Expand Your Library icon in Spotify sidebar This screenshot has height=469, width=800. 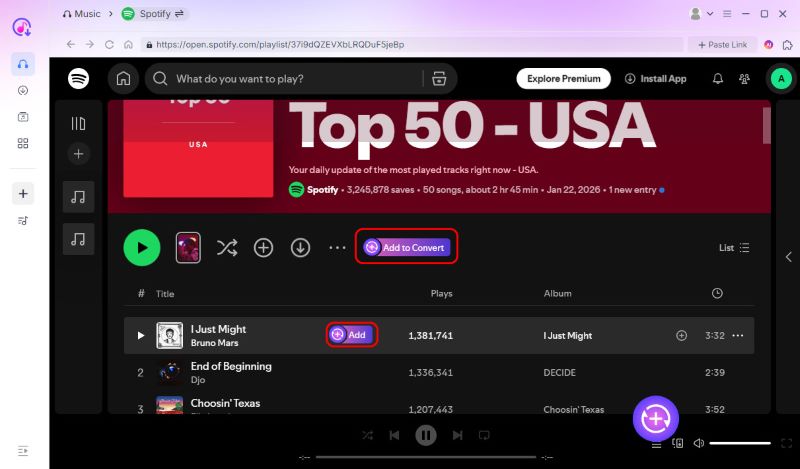[78, 123]
